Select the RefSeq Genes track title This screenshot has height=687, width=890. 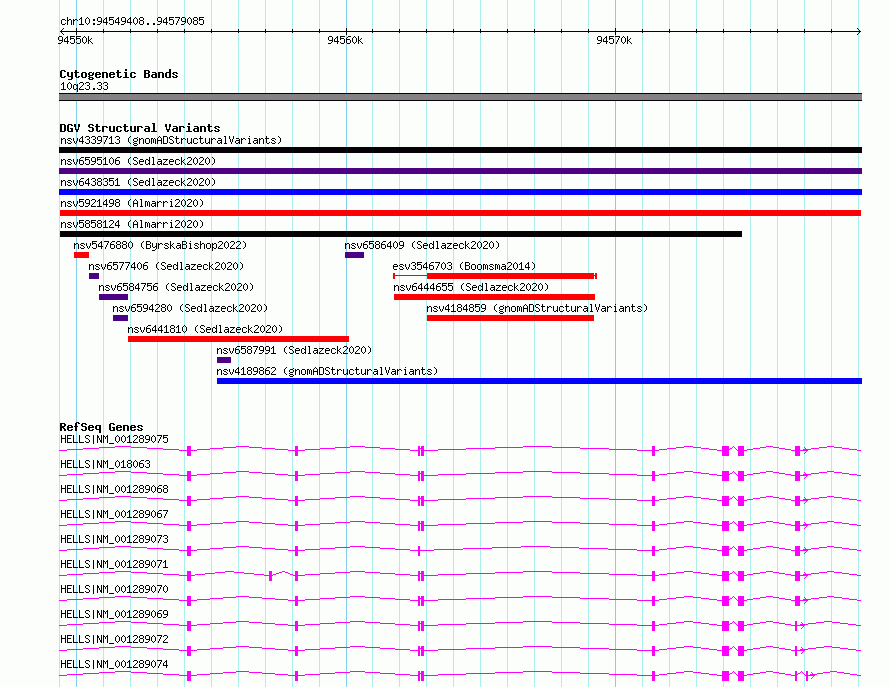pyautogui.click(x=101, y=427)
